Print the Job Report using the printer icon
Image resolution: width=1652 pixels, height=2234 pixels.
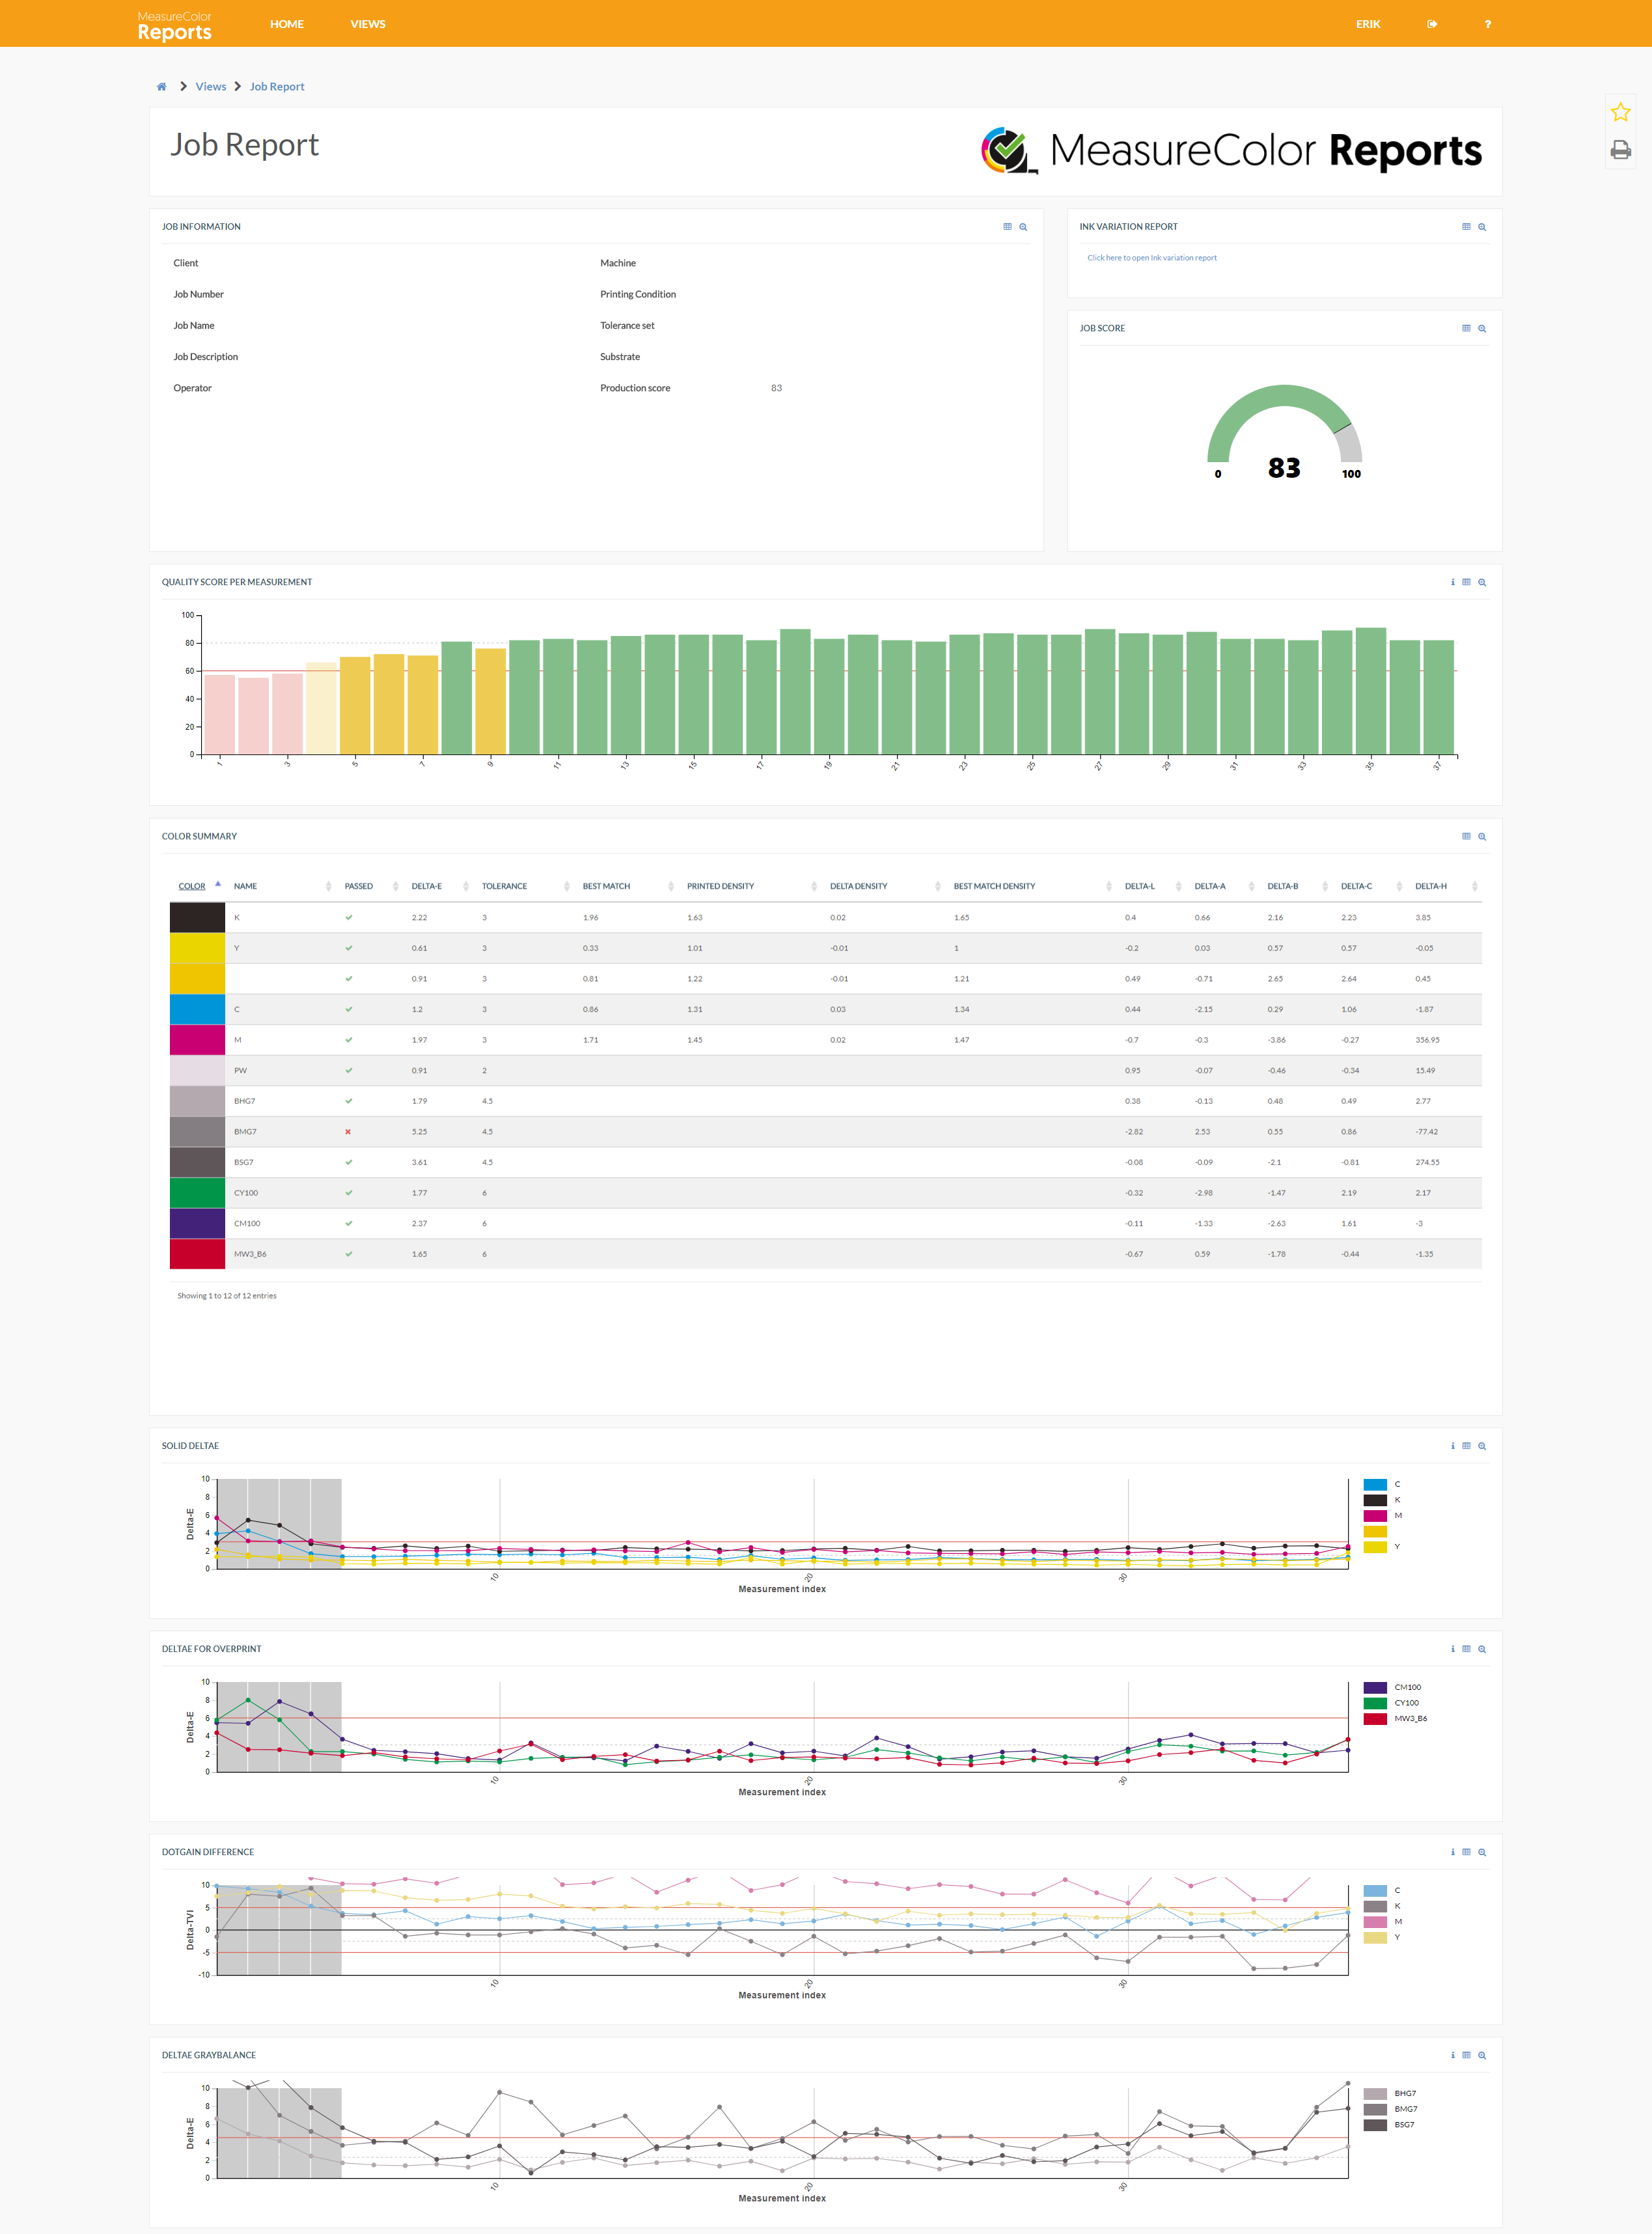[1620, 149]
